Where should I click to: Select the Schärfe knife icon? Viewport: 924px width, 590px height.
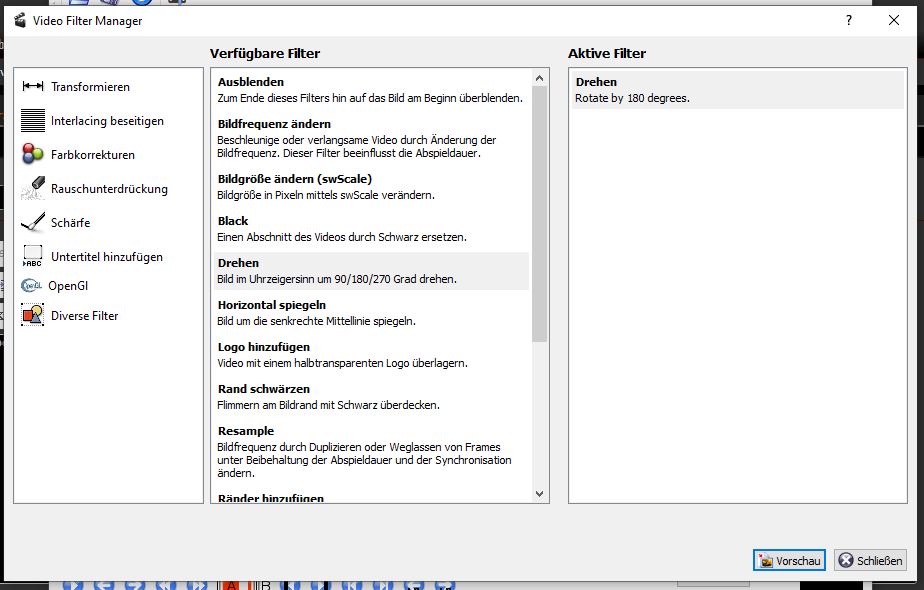(x=33, y=223)
